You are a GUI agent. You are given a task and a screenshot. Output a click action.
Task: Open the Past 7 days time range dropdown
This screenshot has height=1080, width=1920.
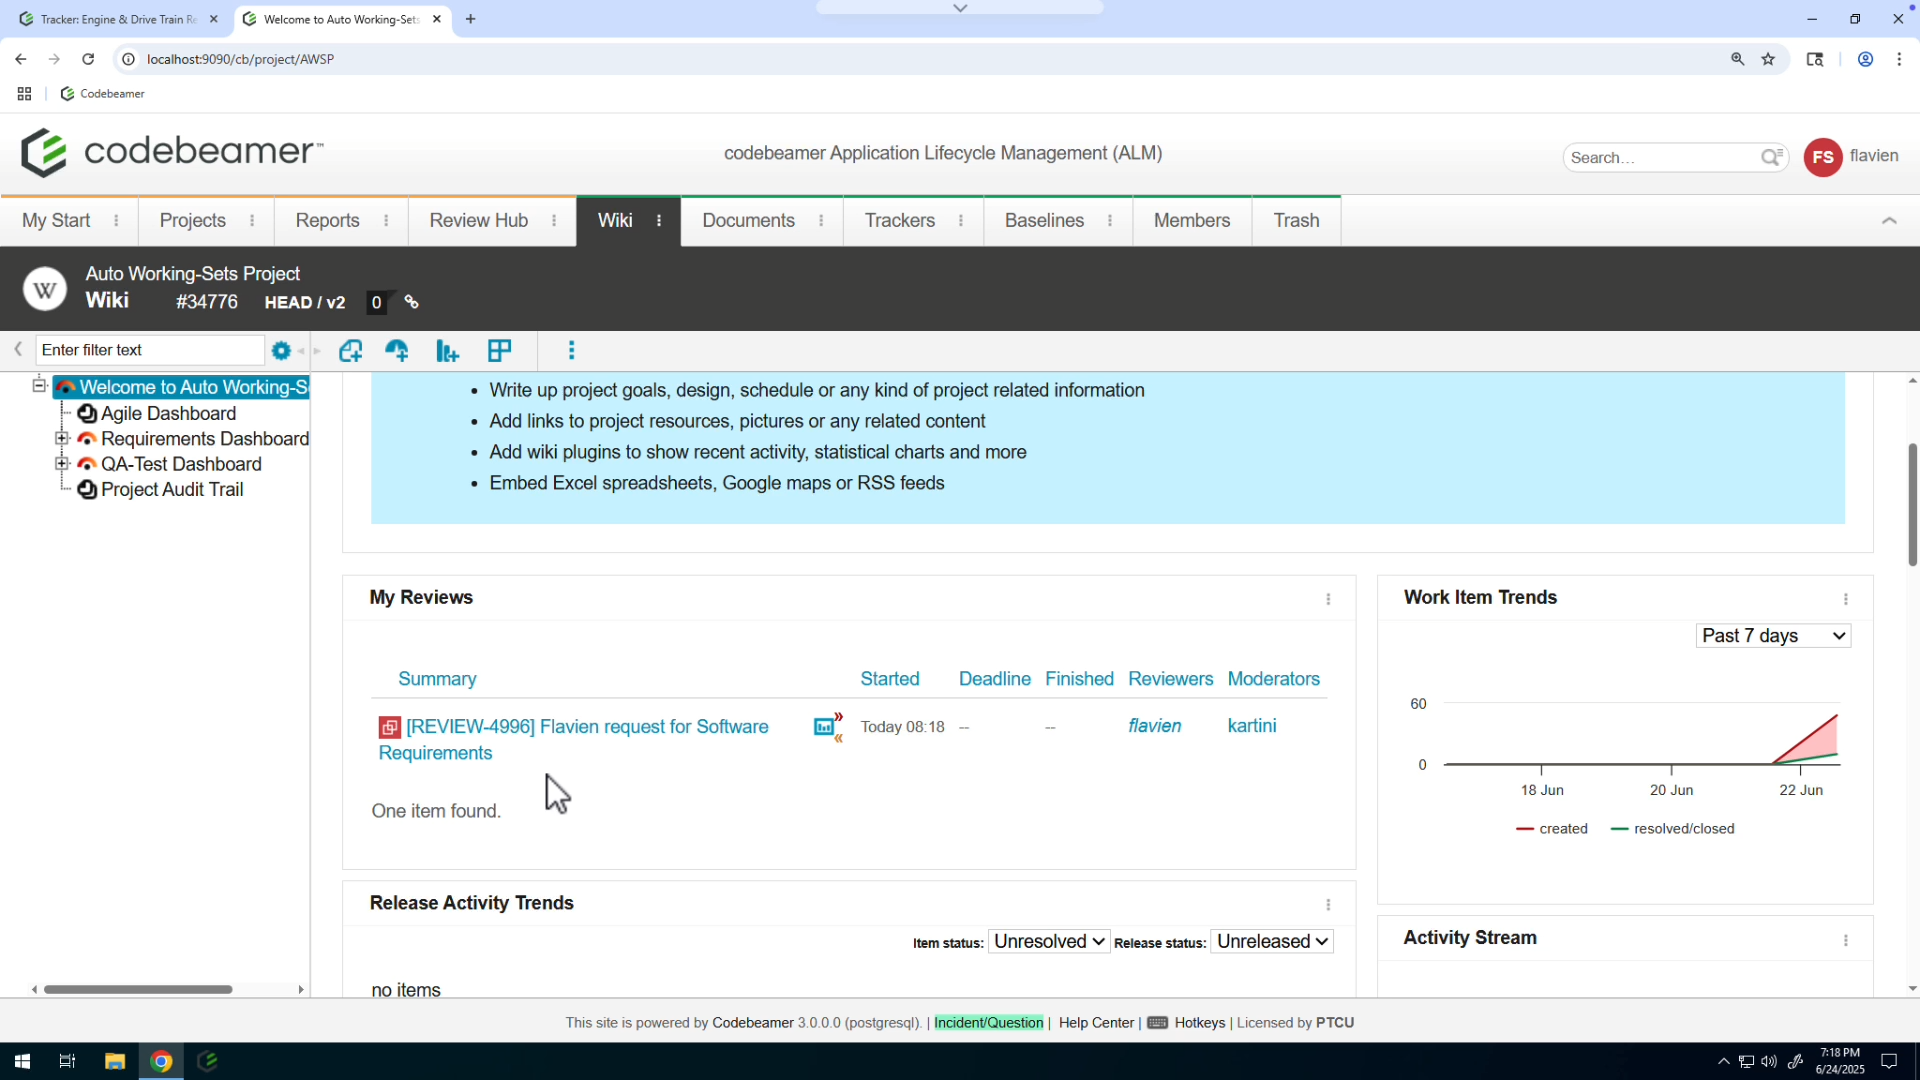click(1773, 635)
